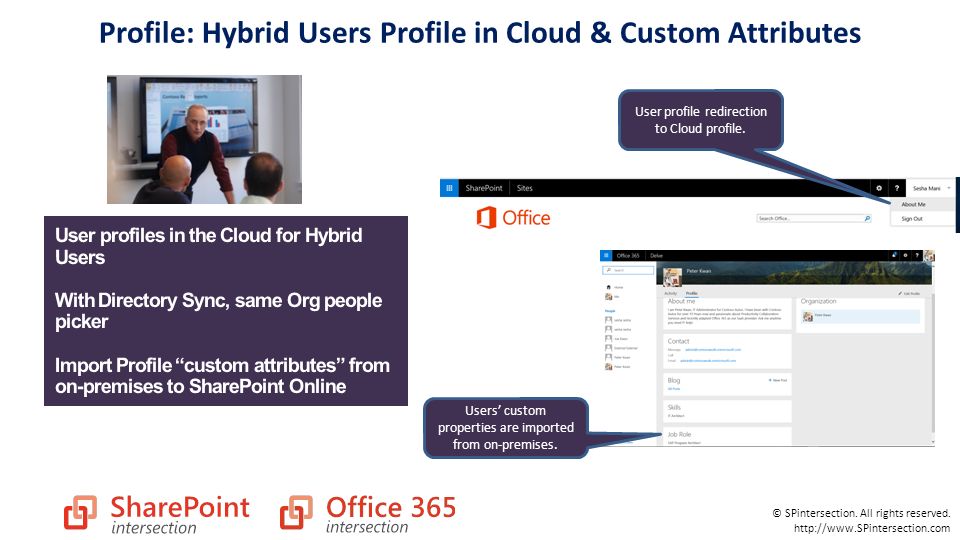Click the presenter photo on the slide

[x=204, y=140]
